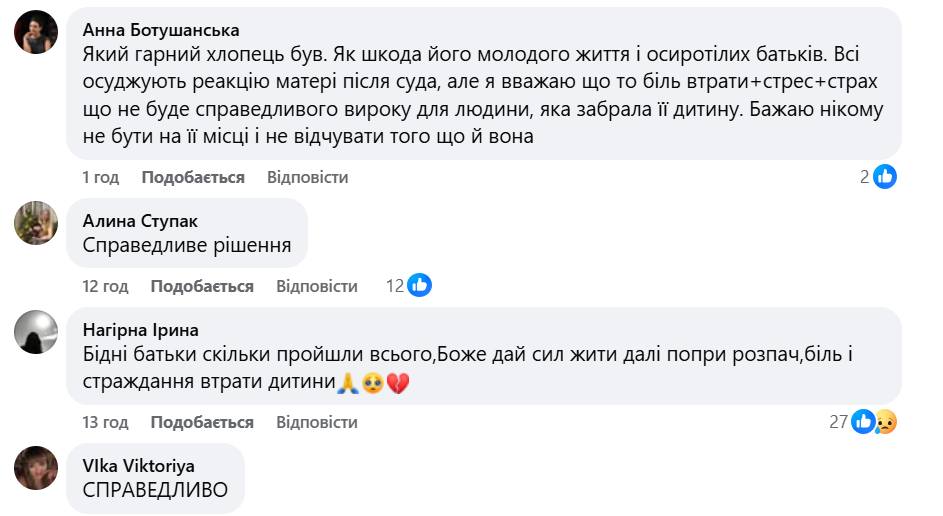Click like reaction icon on Алина Ступак's comment

pyautogui.click(x=420, y=286)
